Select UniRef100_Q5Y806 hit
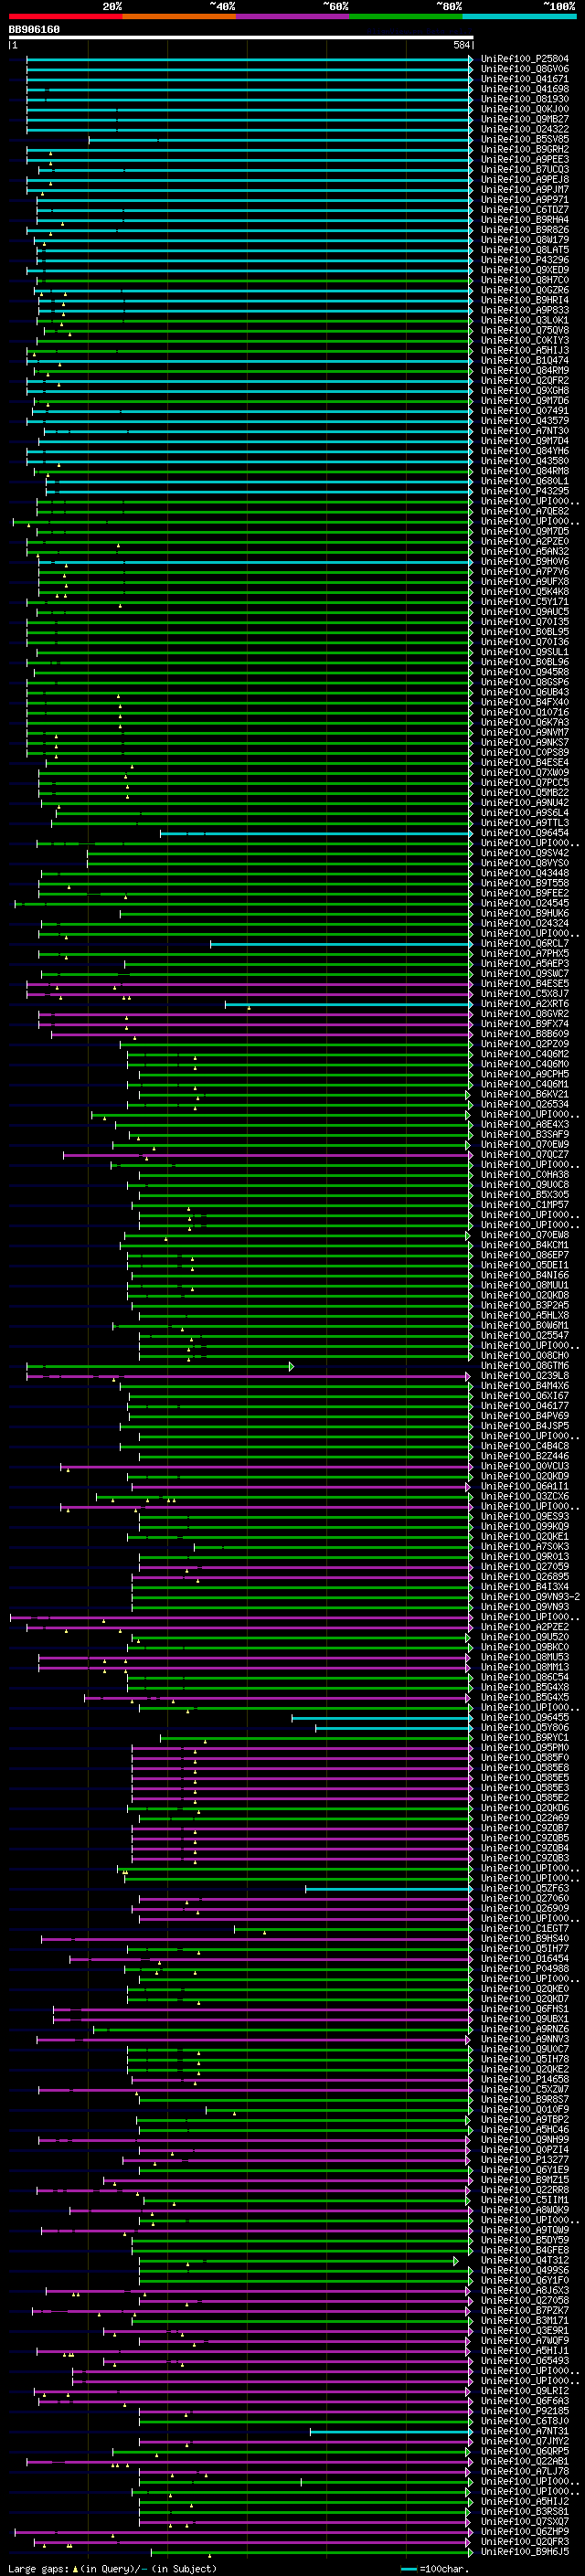 point(525,1727)
